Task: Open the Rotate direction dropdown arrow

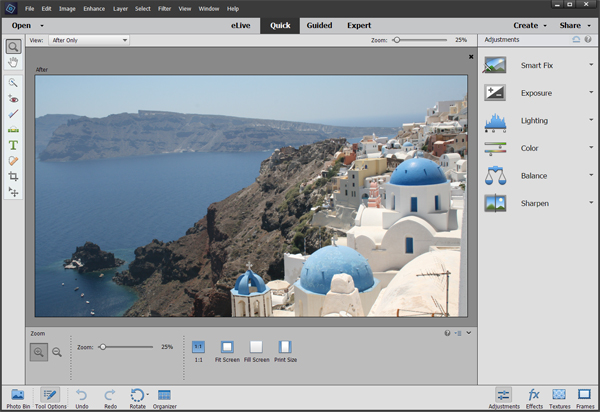Action: coord(147,394)
